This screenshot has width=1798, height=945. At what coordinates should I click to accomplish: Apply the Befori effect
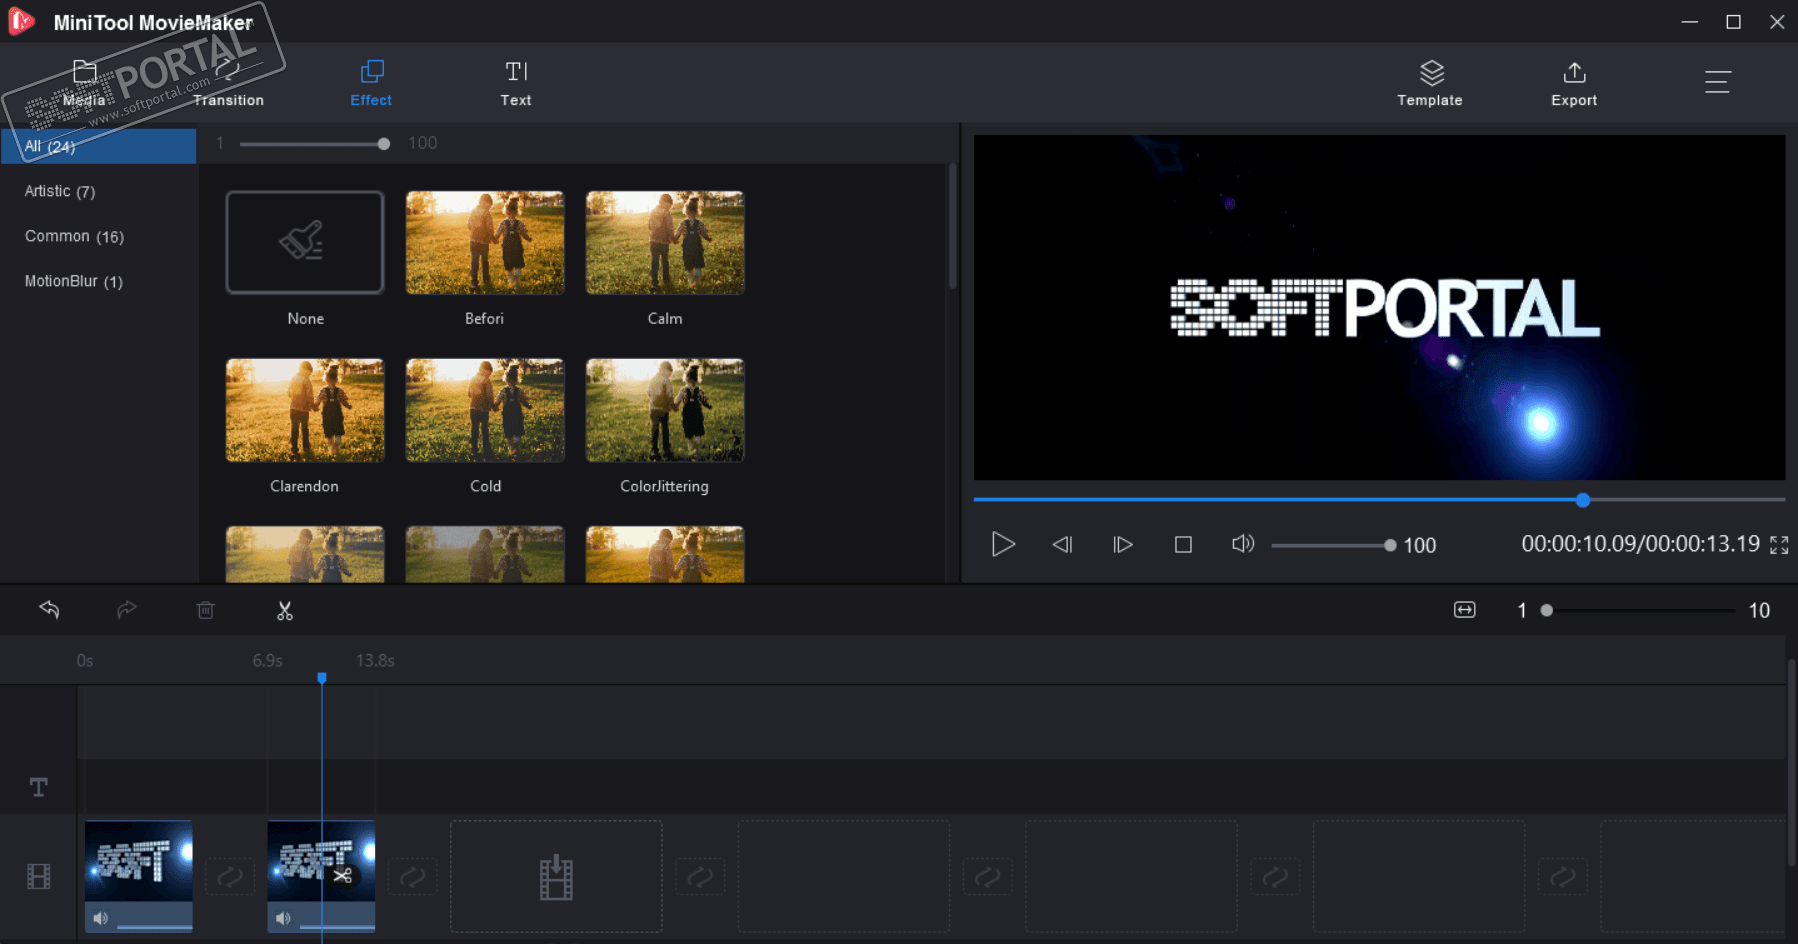point(485,243)
